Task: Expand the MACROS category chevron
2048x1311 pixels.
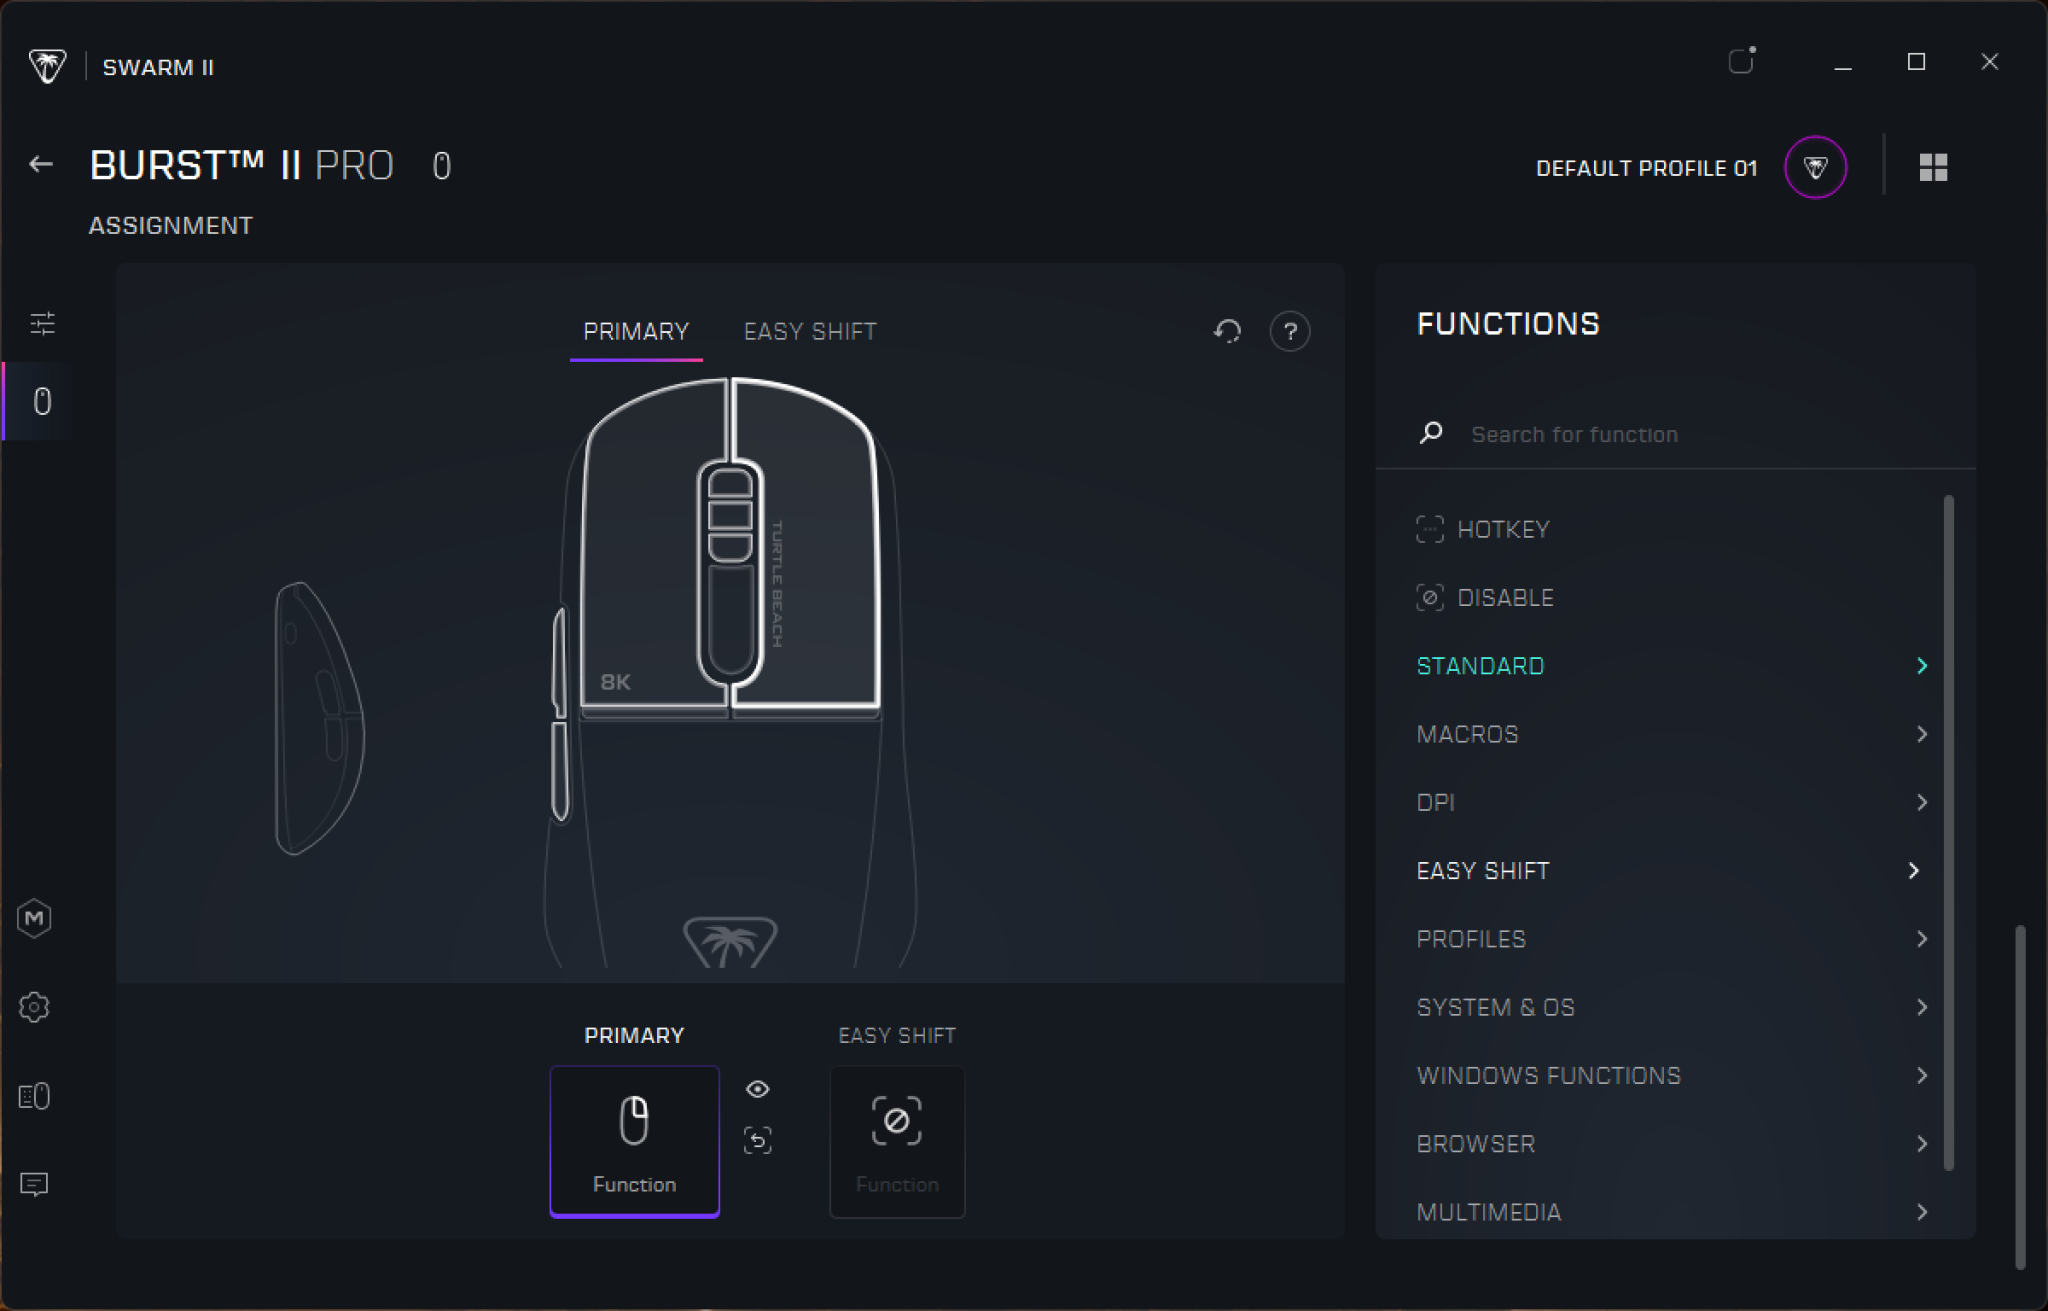Action: coord(1921,734)
